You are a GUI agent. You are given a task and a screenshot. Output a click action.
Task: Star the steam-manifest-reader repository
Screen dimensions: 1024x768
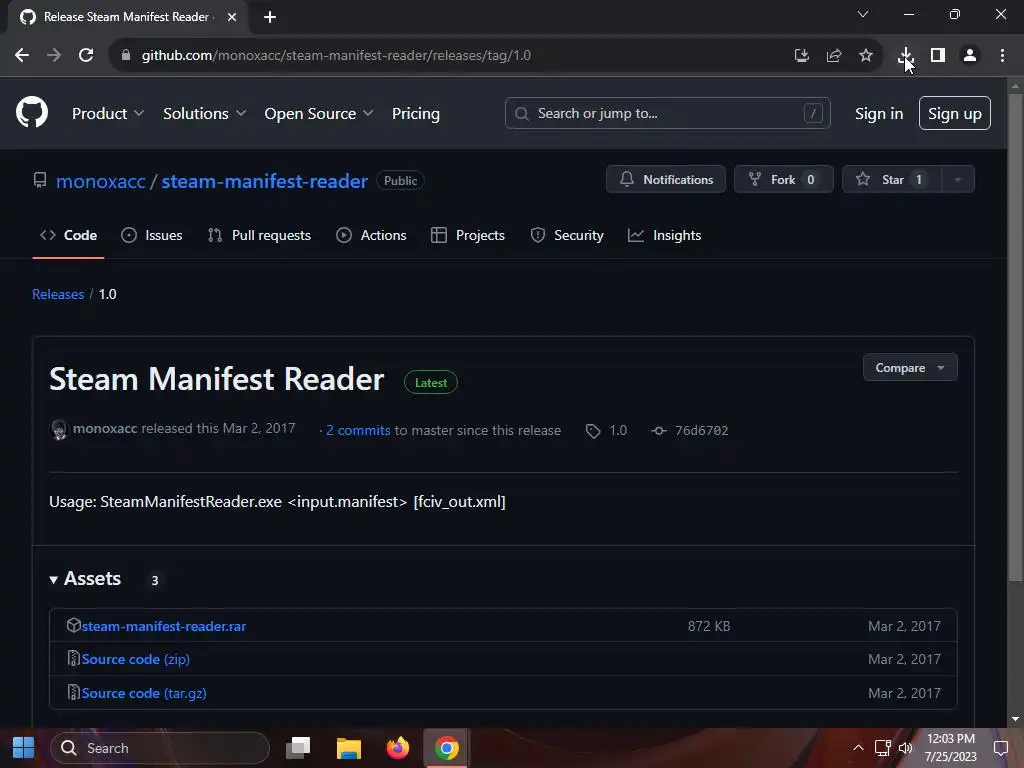coord(892,180)
